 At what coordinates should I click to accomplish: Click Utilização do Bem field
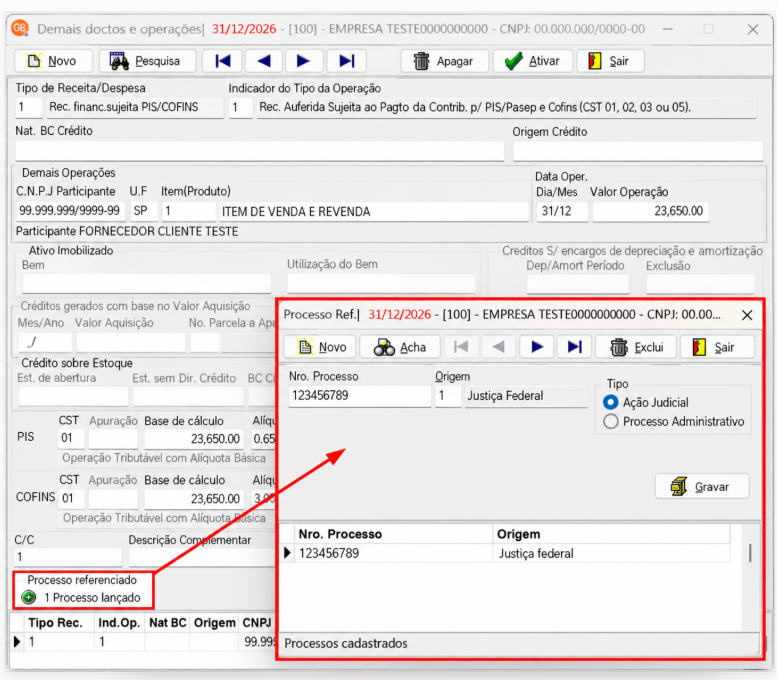(381, 283)
